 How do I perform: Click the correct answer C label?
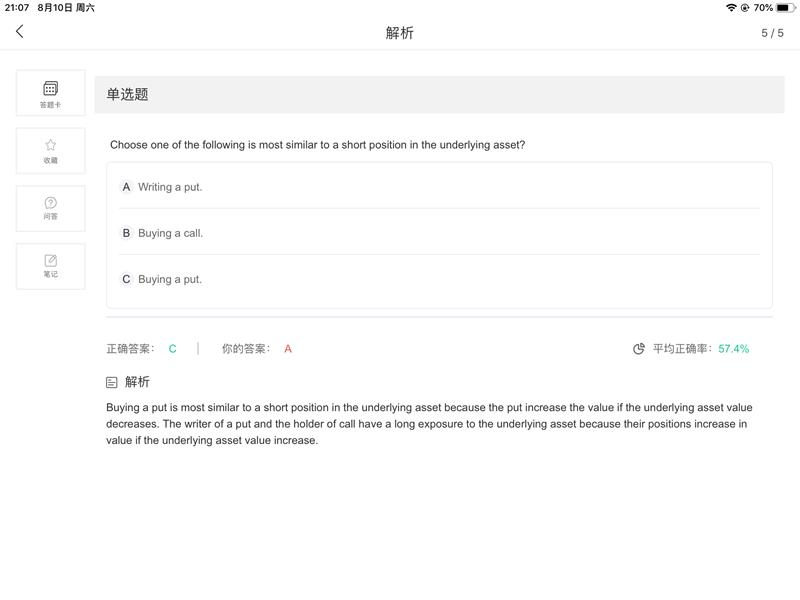coord(172,349)
